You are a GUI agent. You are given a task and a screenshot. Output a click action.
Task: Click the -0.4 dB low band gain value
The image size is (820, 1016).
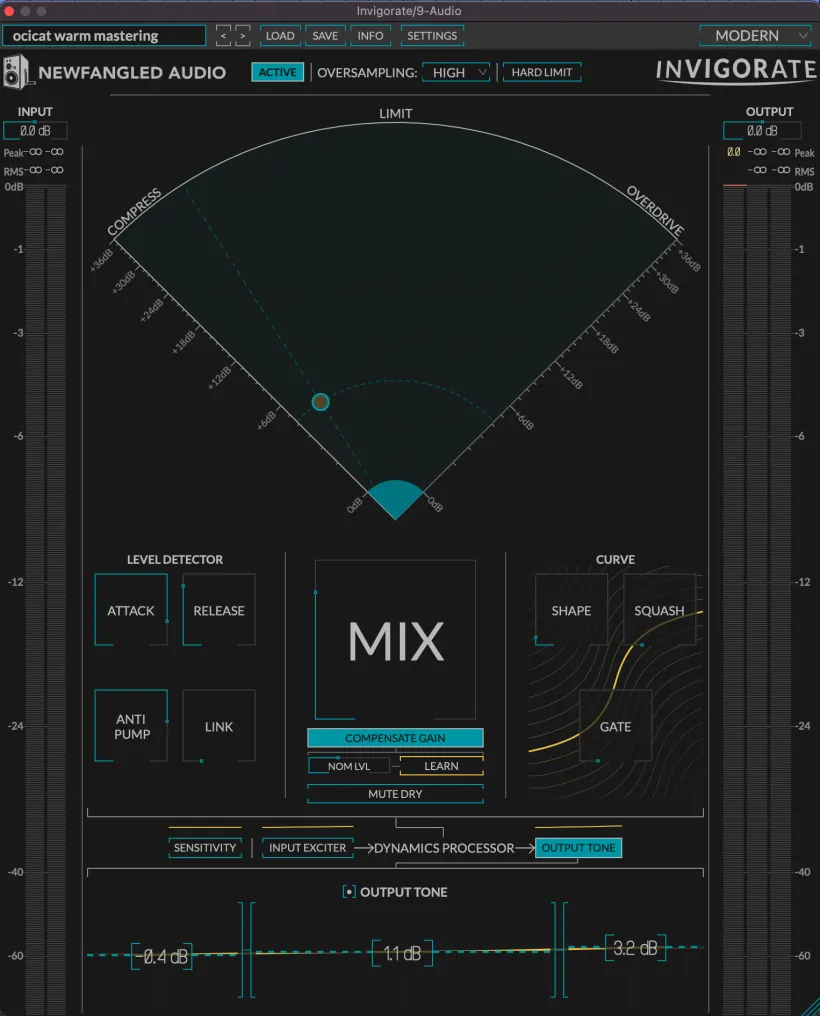[162, 956]
